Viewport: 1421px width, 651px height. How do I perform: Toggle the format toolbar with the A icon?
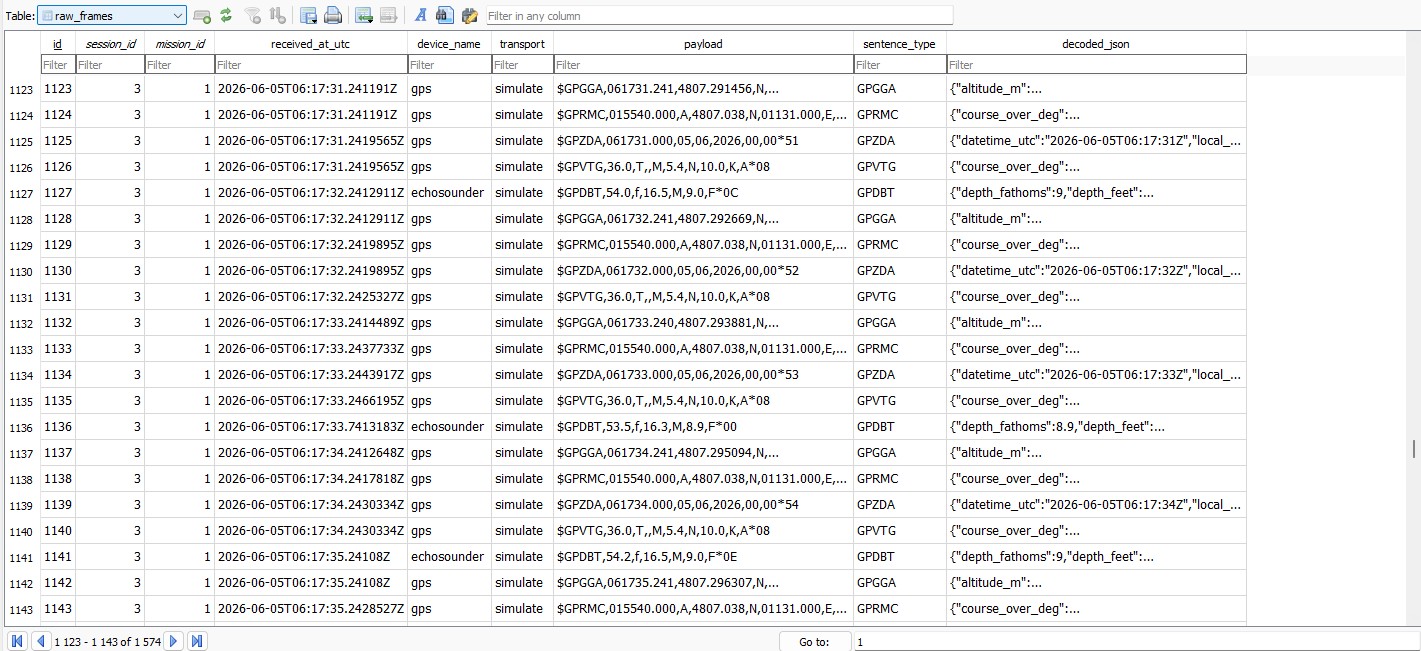click(420, 16)
